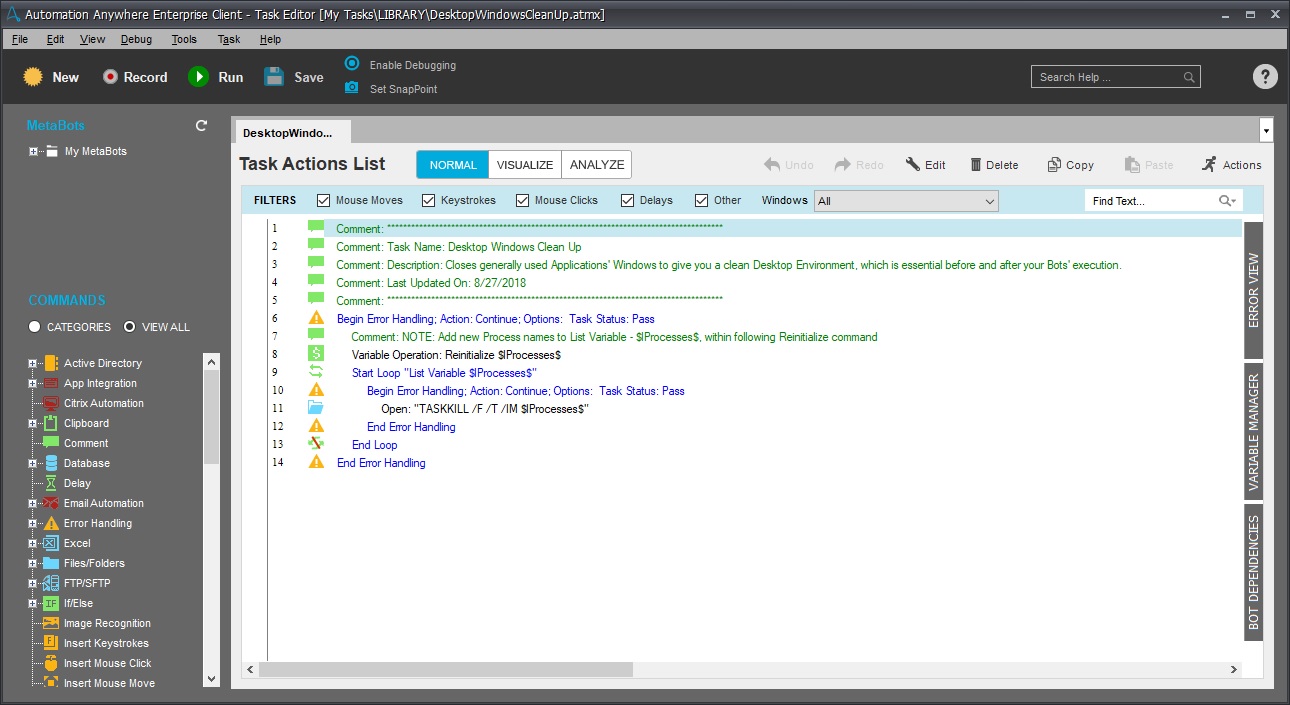Toggle the Keystrokes filter checkbox
This screenshot has height=705, width=1290.
click(x=429, y=200)
